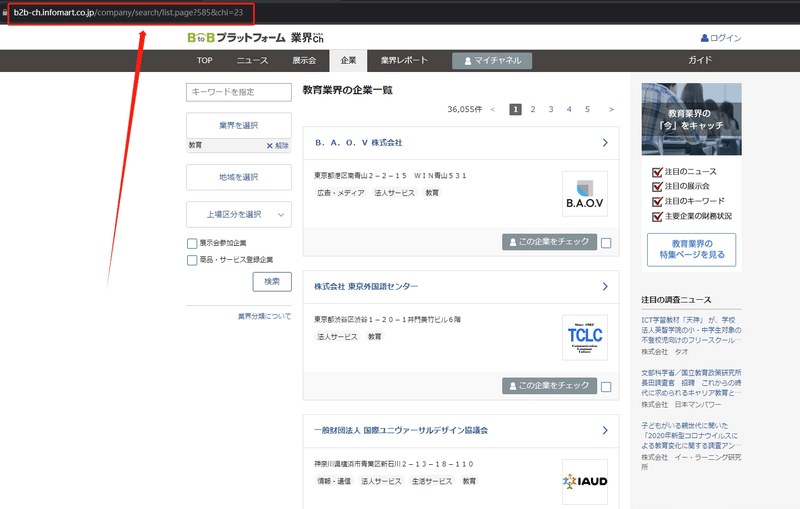Click the 業界を選択 button
This screenshot has height=509, width=800.
[239, 125]
